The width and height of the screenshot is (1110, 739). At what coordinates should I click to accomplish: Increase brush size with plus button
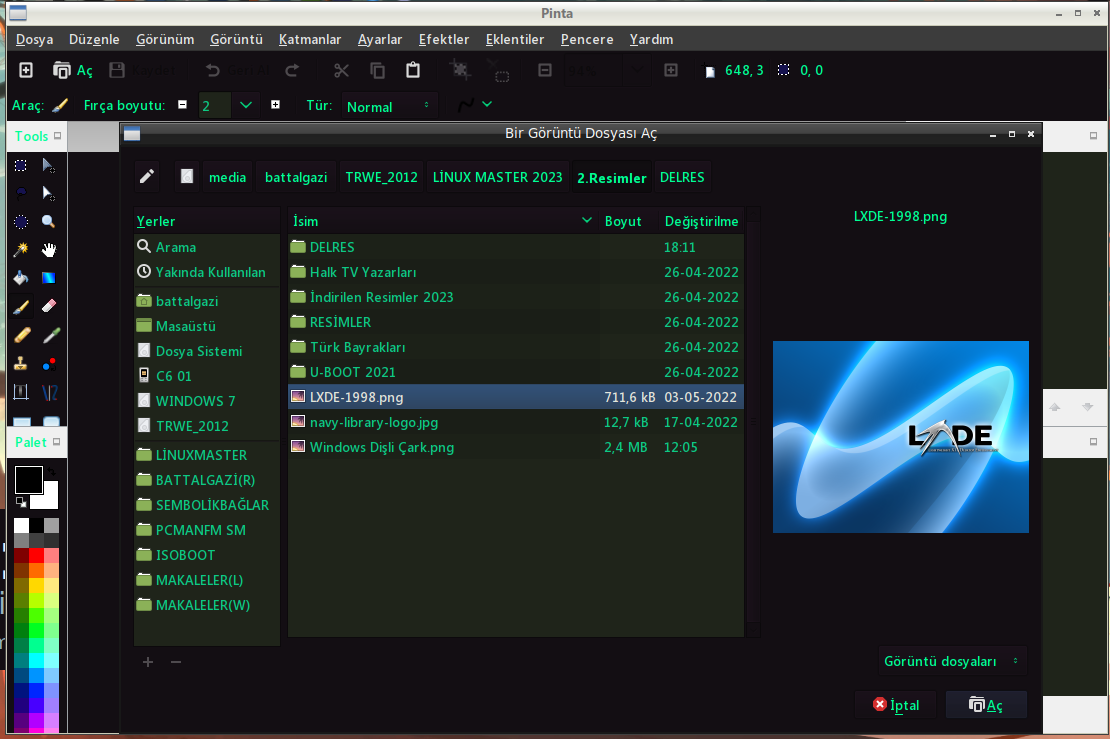(275, 105)
